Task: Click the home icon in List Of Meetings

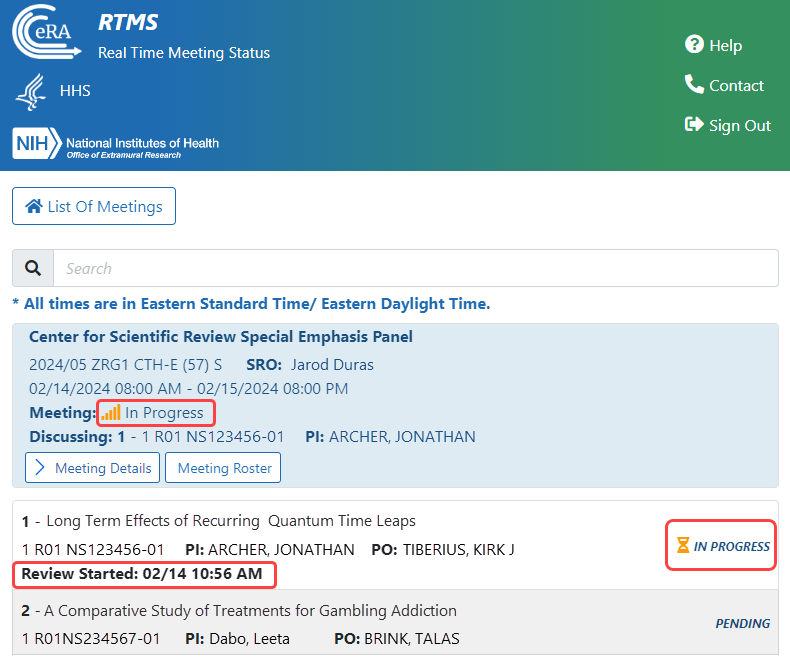Action: [34, 206]
